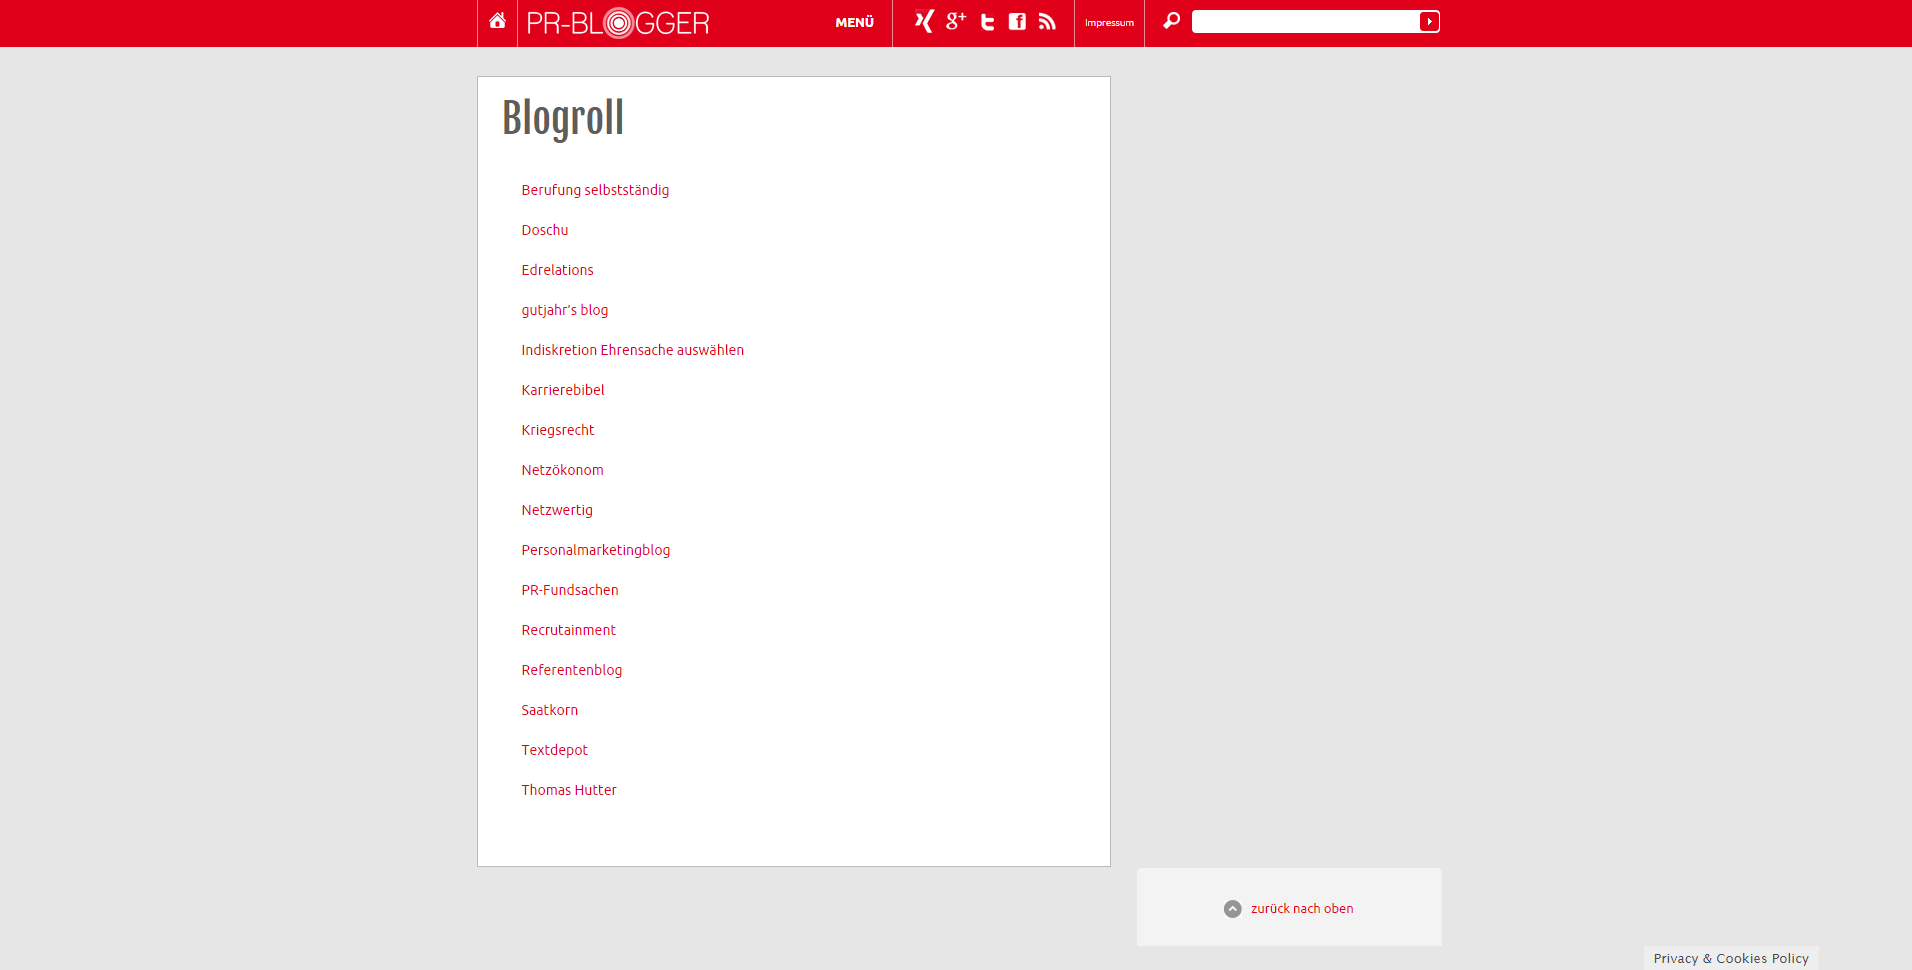
Task: Open the Kriegsrecht link
Action: pyautogui.click(x=558, y=430)
